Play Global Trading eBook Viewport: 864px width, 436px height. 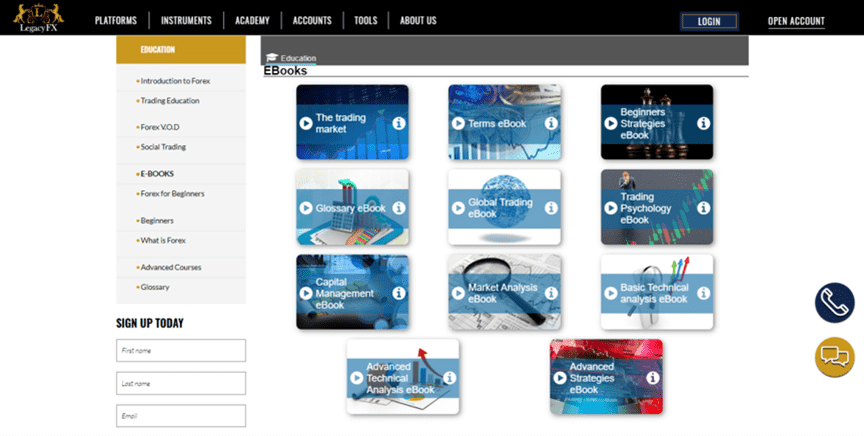[458, 208]
